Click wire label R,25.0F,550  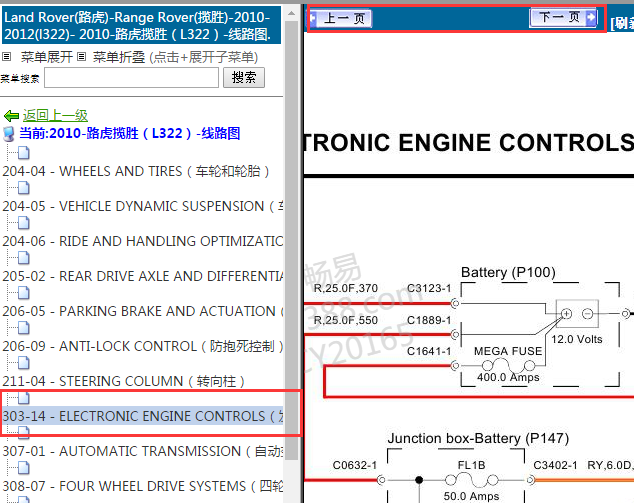click(346, 320)
